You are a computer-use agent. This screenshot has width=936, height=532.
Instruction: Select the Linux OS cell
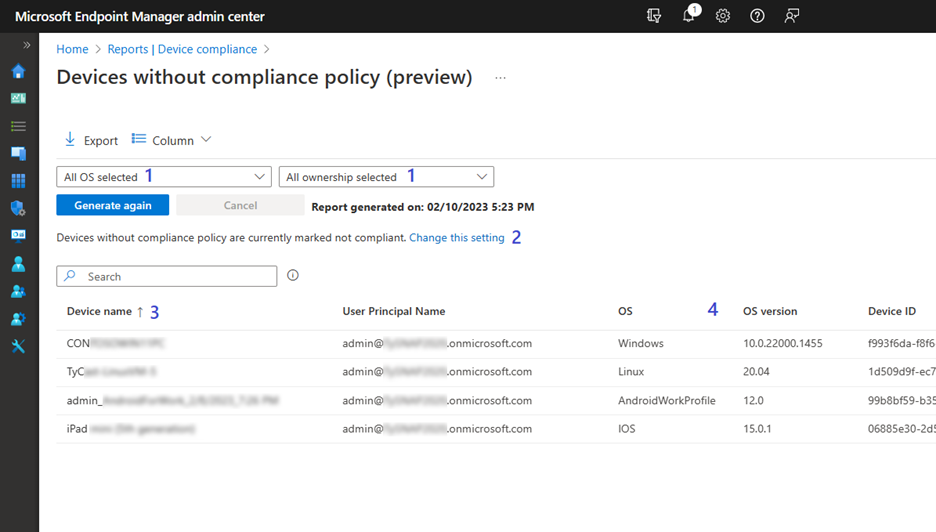(x=631, y=371)
